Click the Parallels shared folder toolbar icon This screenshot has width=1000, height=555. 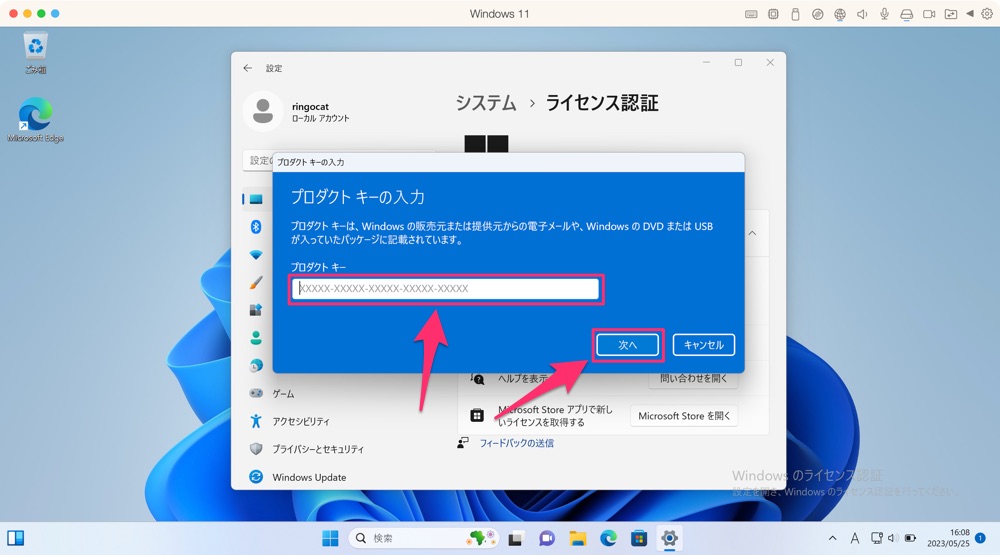coord(951,14)
